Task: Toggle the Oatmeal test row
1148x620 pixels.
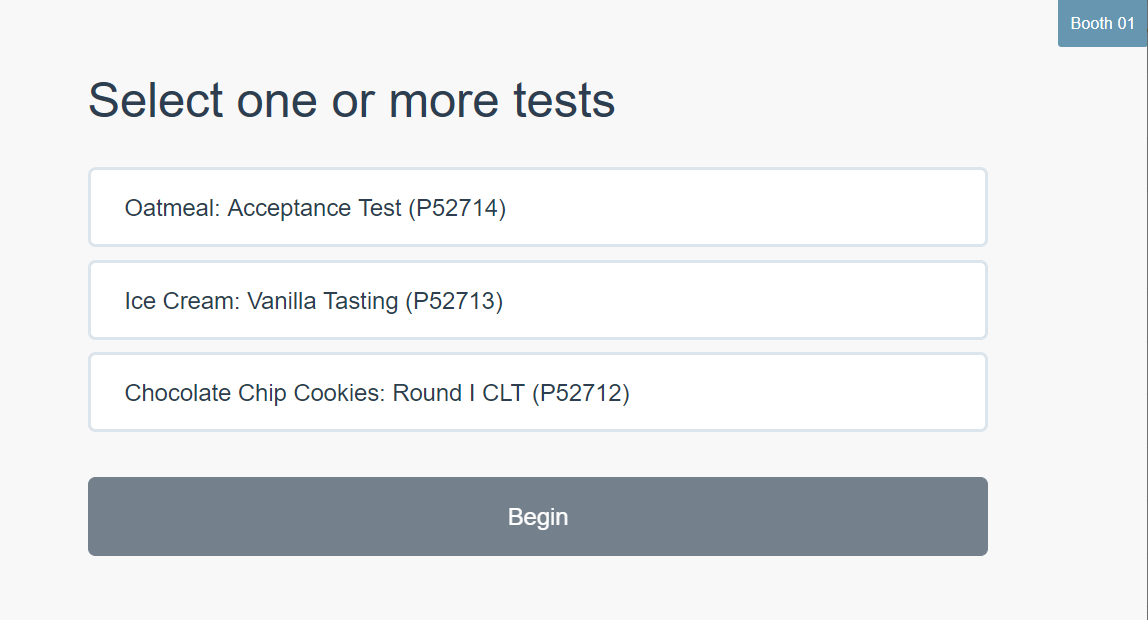Action: click(538, 208)
